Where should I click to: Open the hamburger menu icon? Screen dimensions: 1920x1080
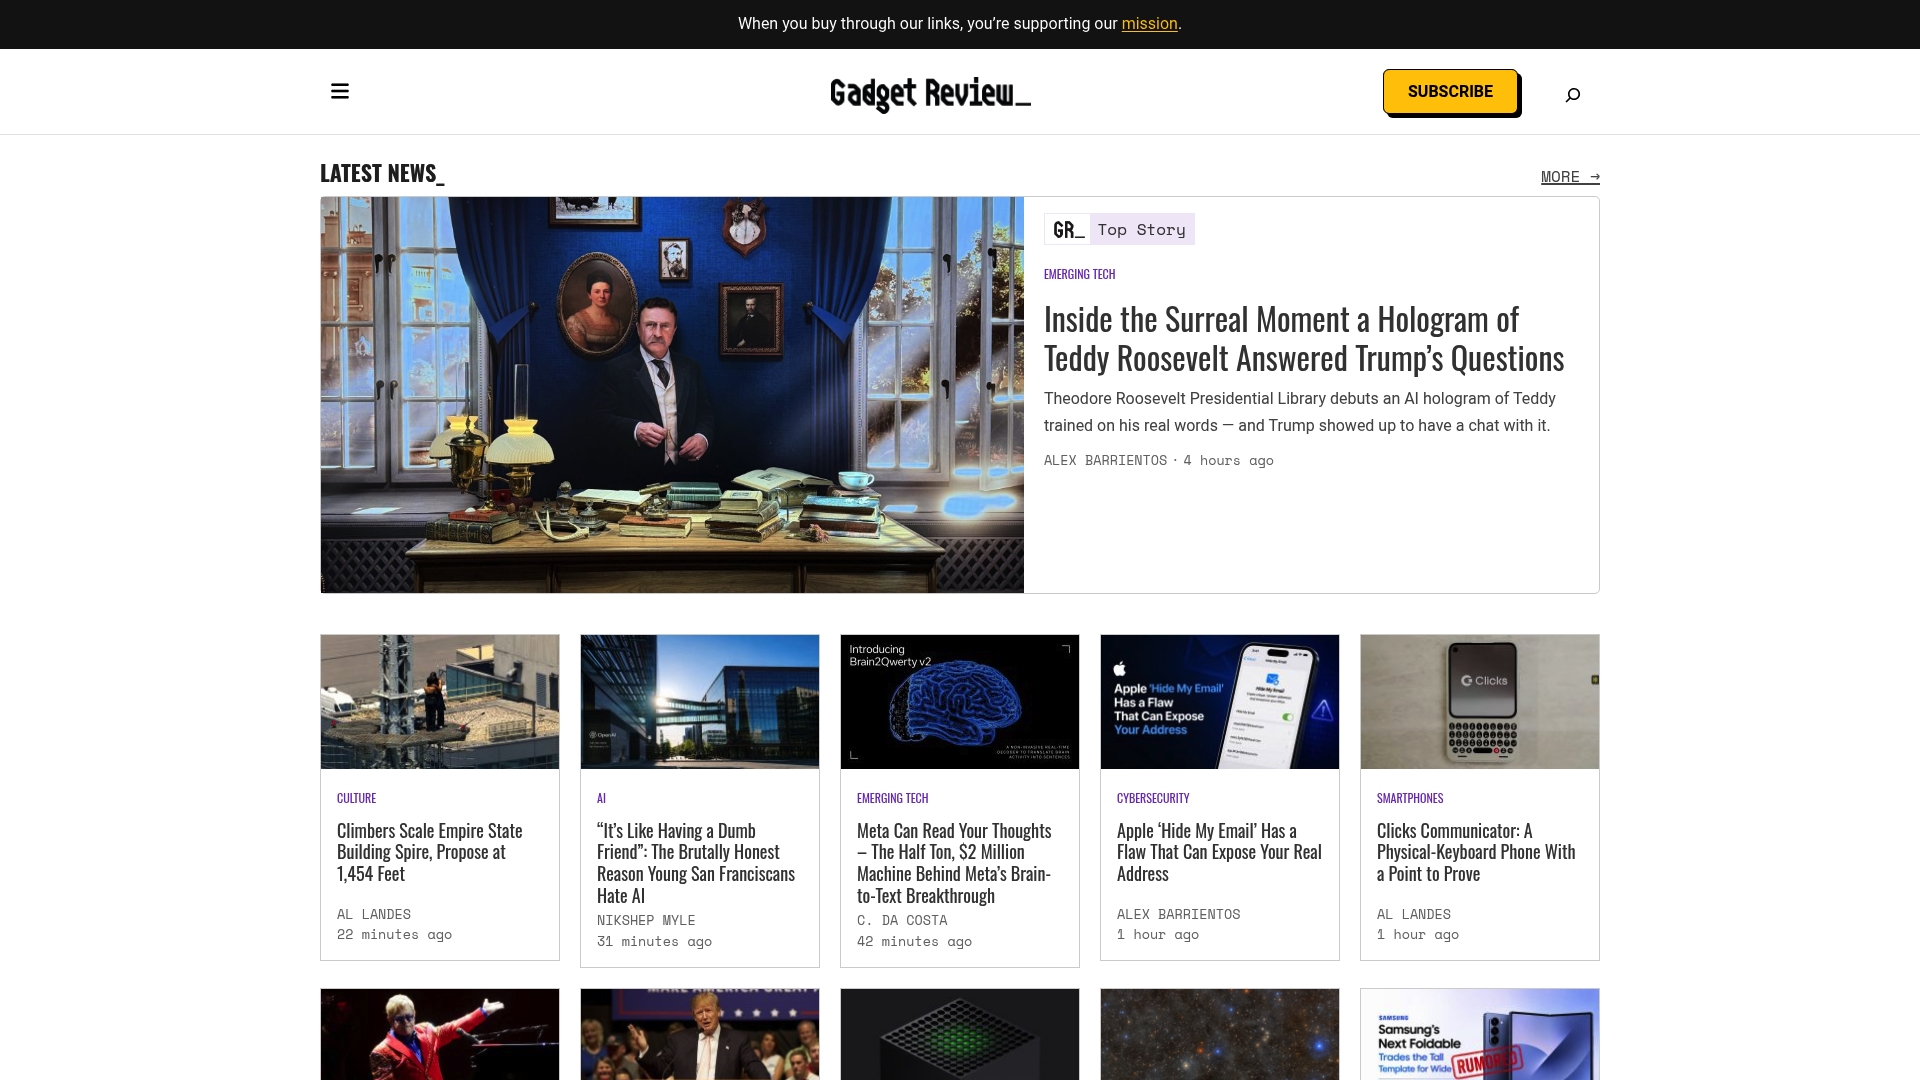pyautogui.click(x=340, y=91)
